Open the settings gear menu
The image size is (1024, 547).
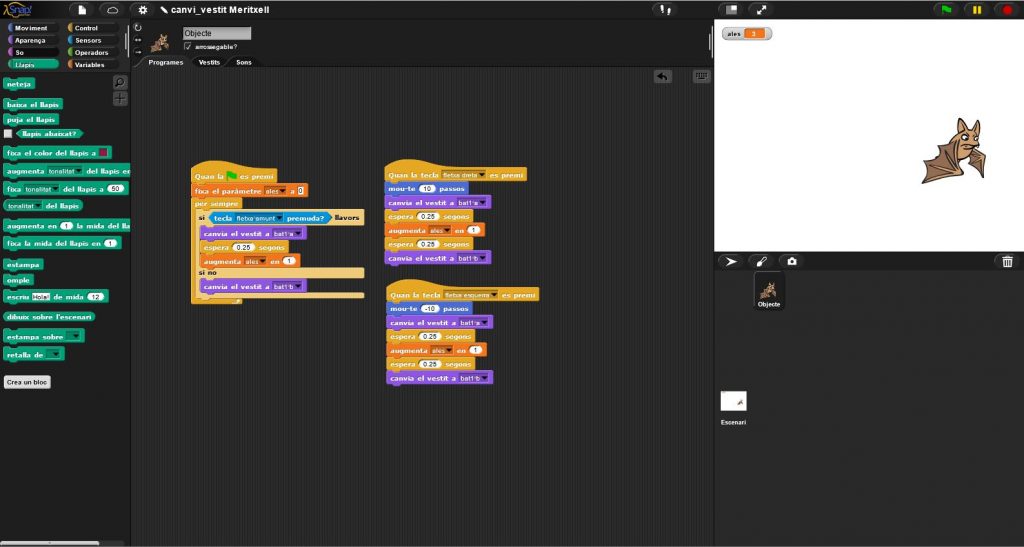(143, 9)
